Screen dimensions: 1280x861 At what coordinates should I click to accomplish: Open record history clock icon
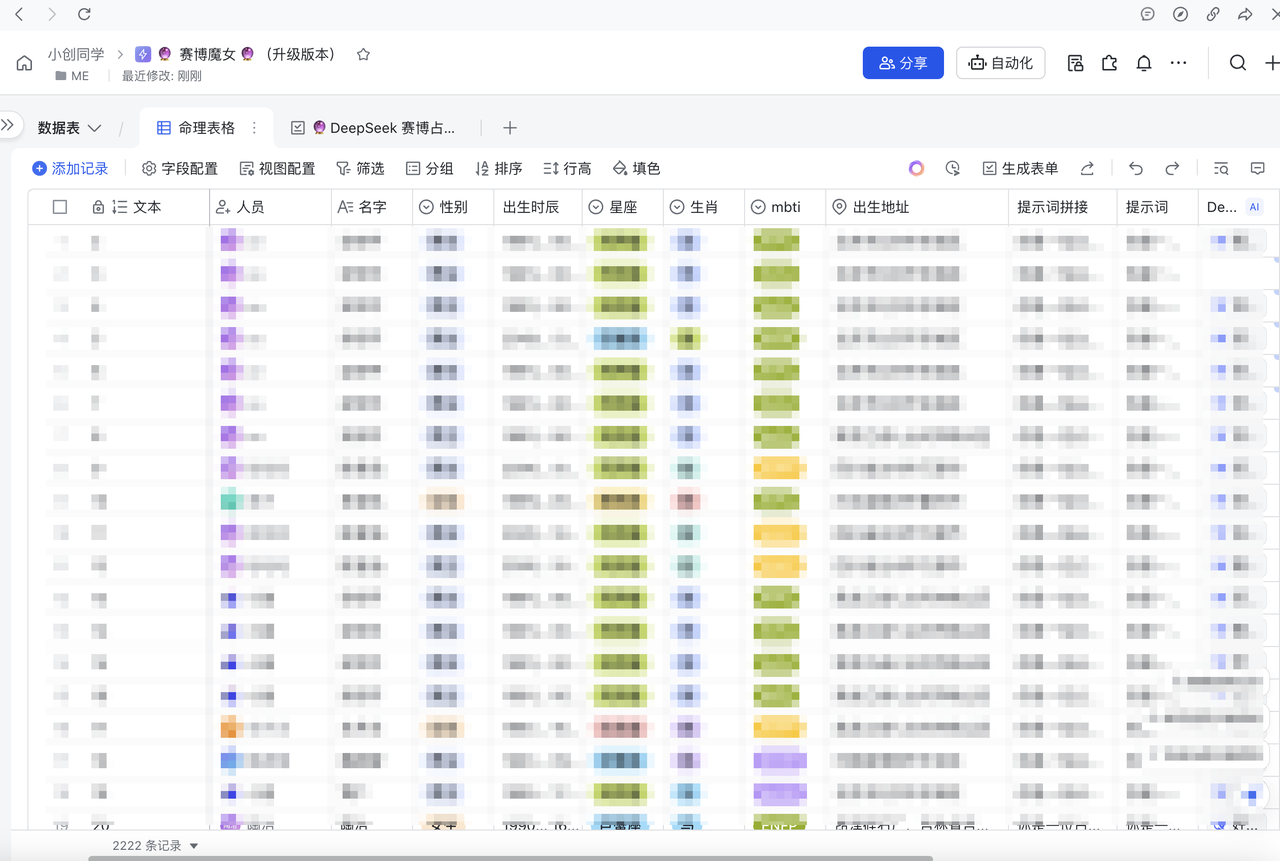pos(952,168)
